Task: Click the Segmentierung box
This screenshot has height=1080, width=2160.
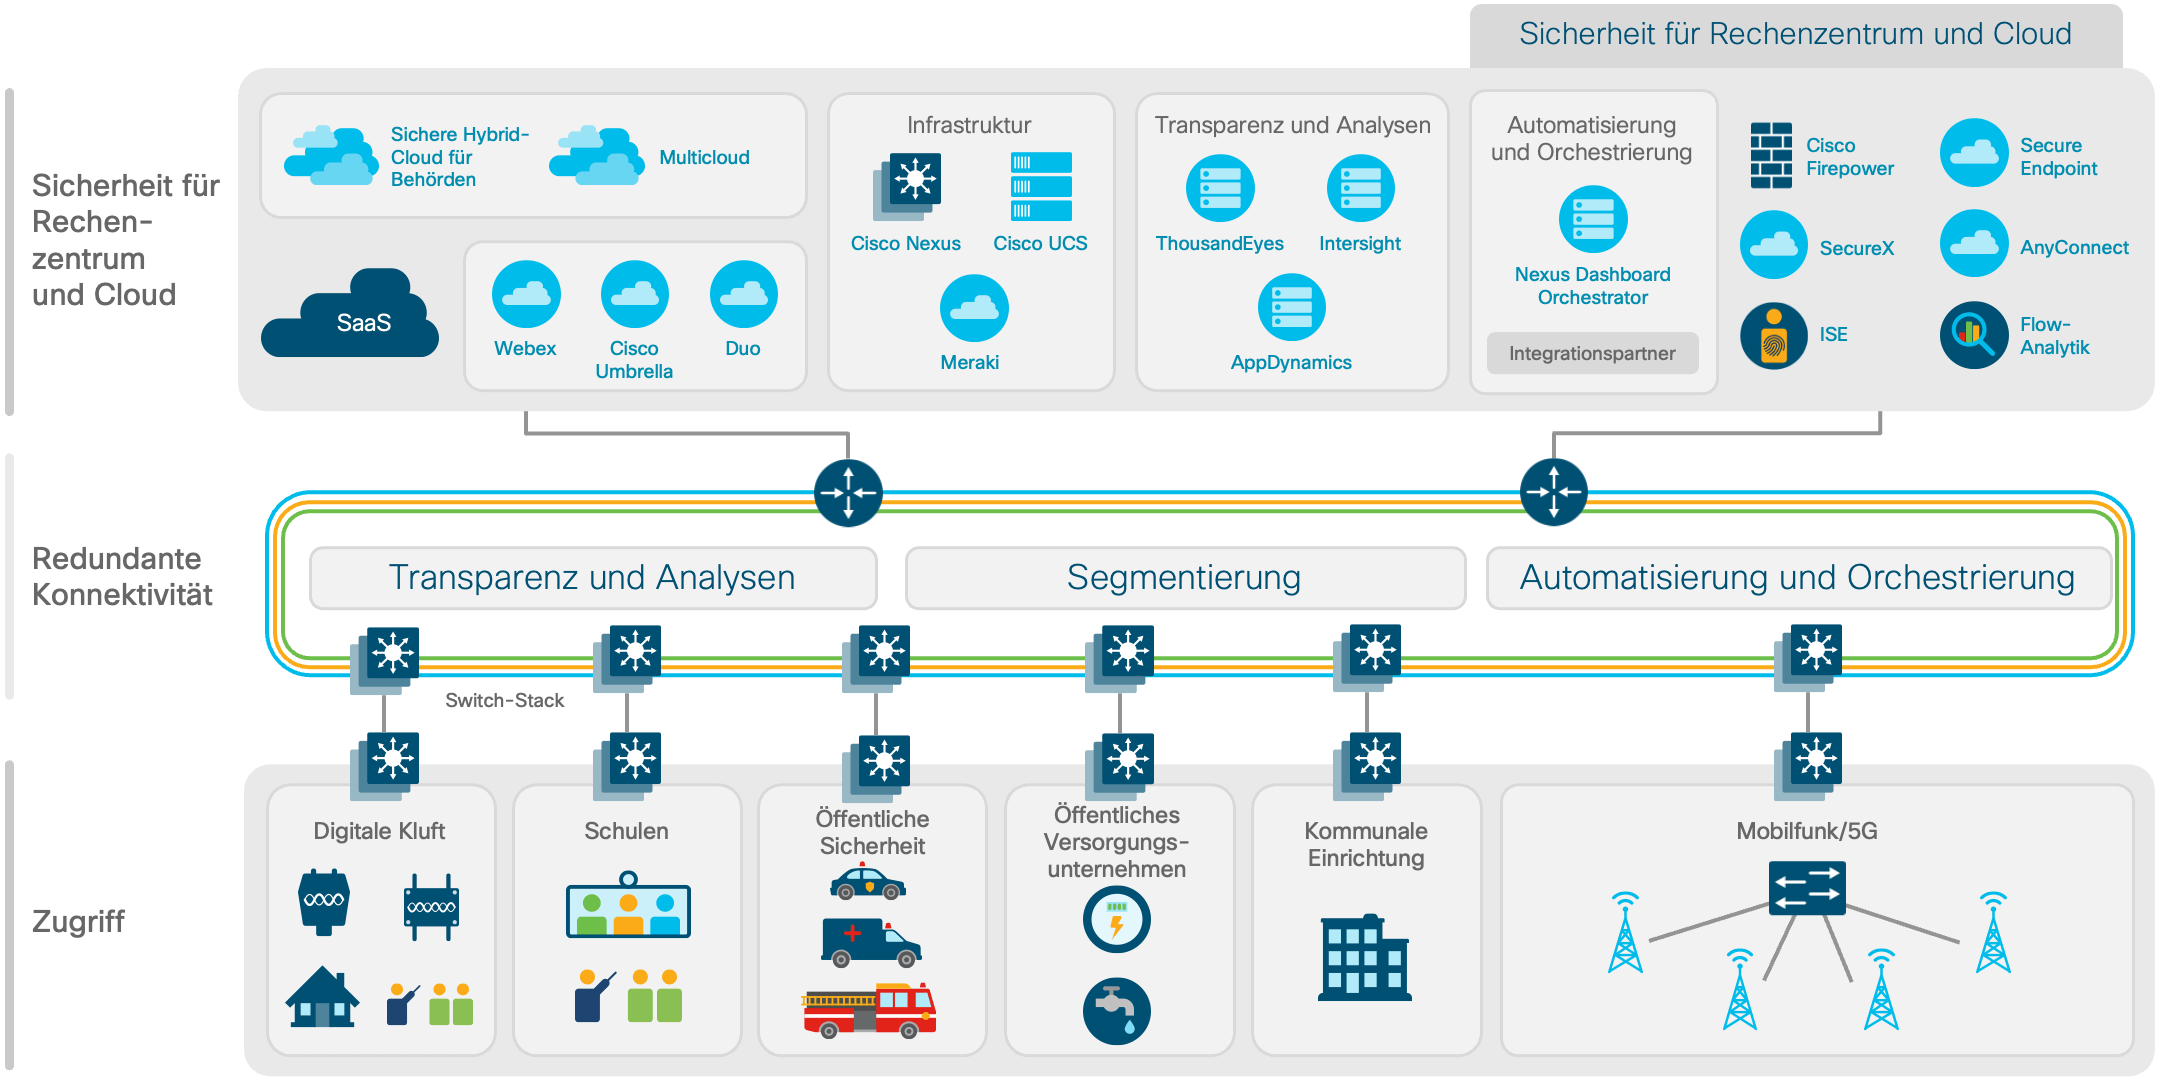Action: click(x=1185, y=578)
